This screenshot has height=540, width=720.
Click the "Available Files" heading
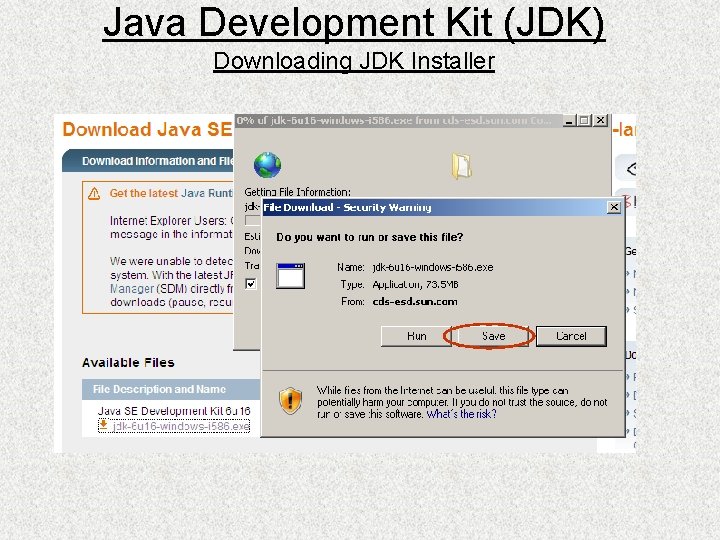pyautogui.click(x=128, y=363)
